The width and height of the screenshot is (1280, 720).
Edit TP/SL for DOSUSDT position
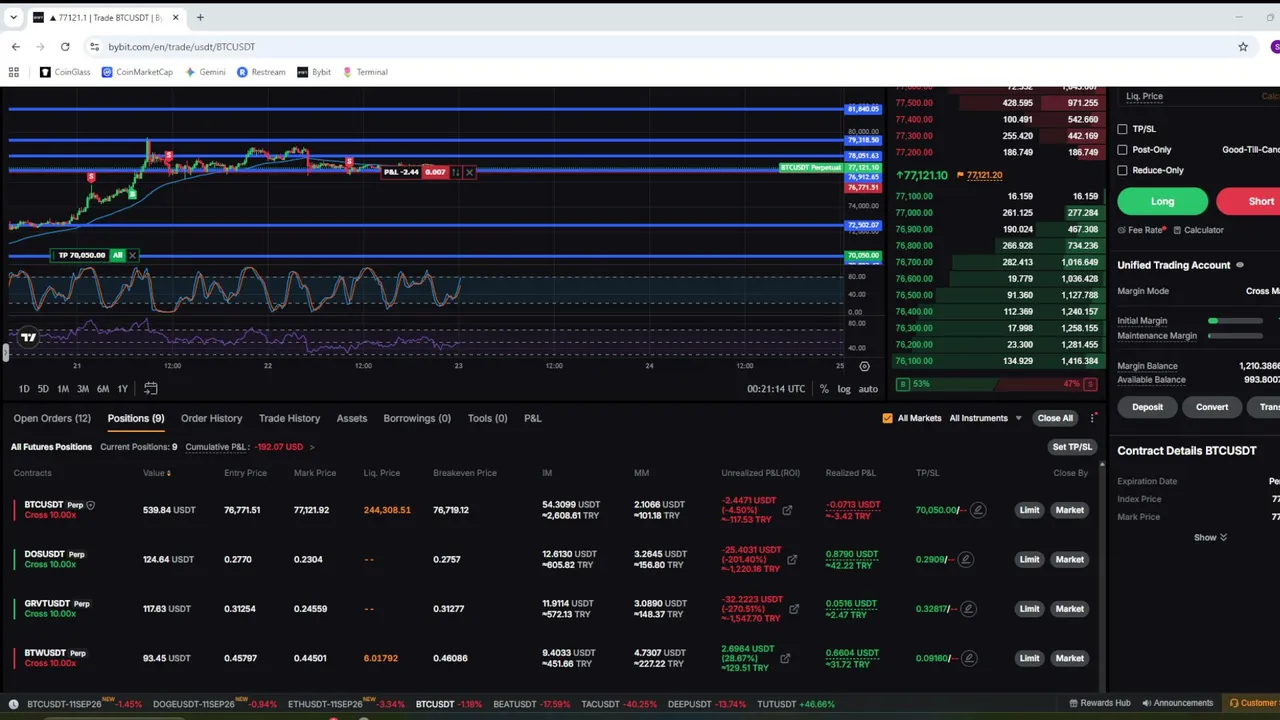point(965,559)
